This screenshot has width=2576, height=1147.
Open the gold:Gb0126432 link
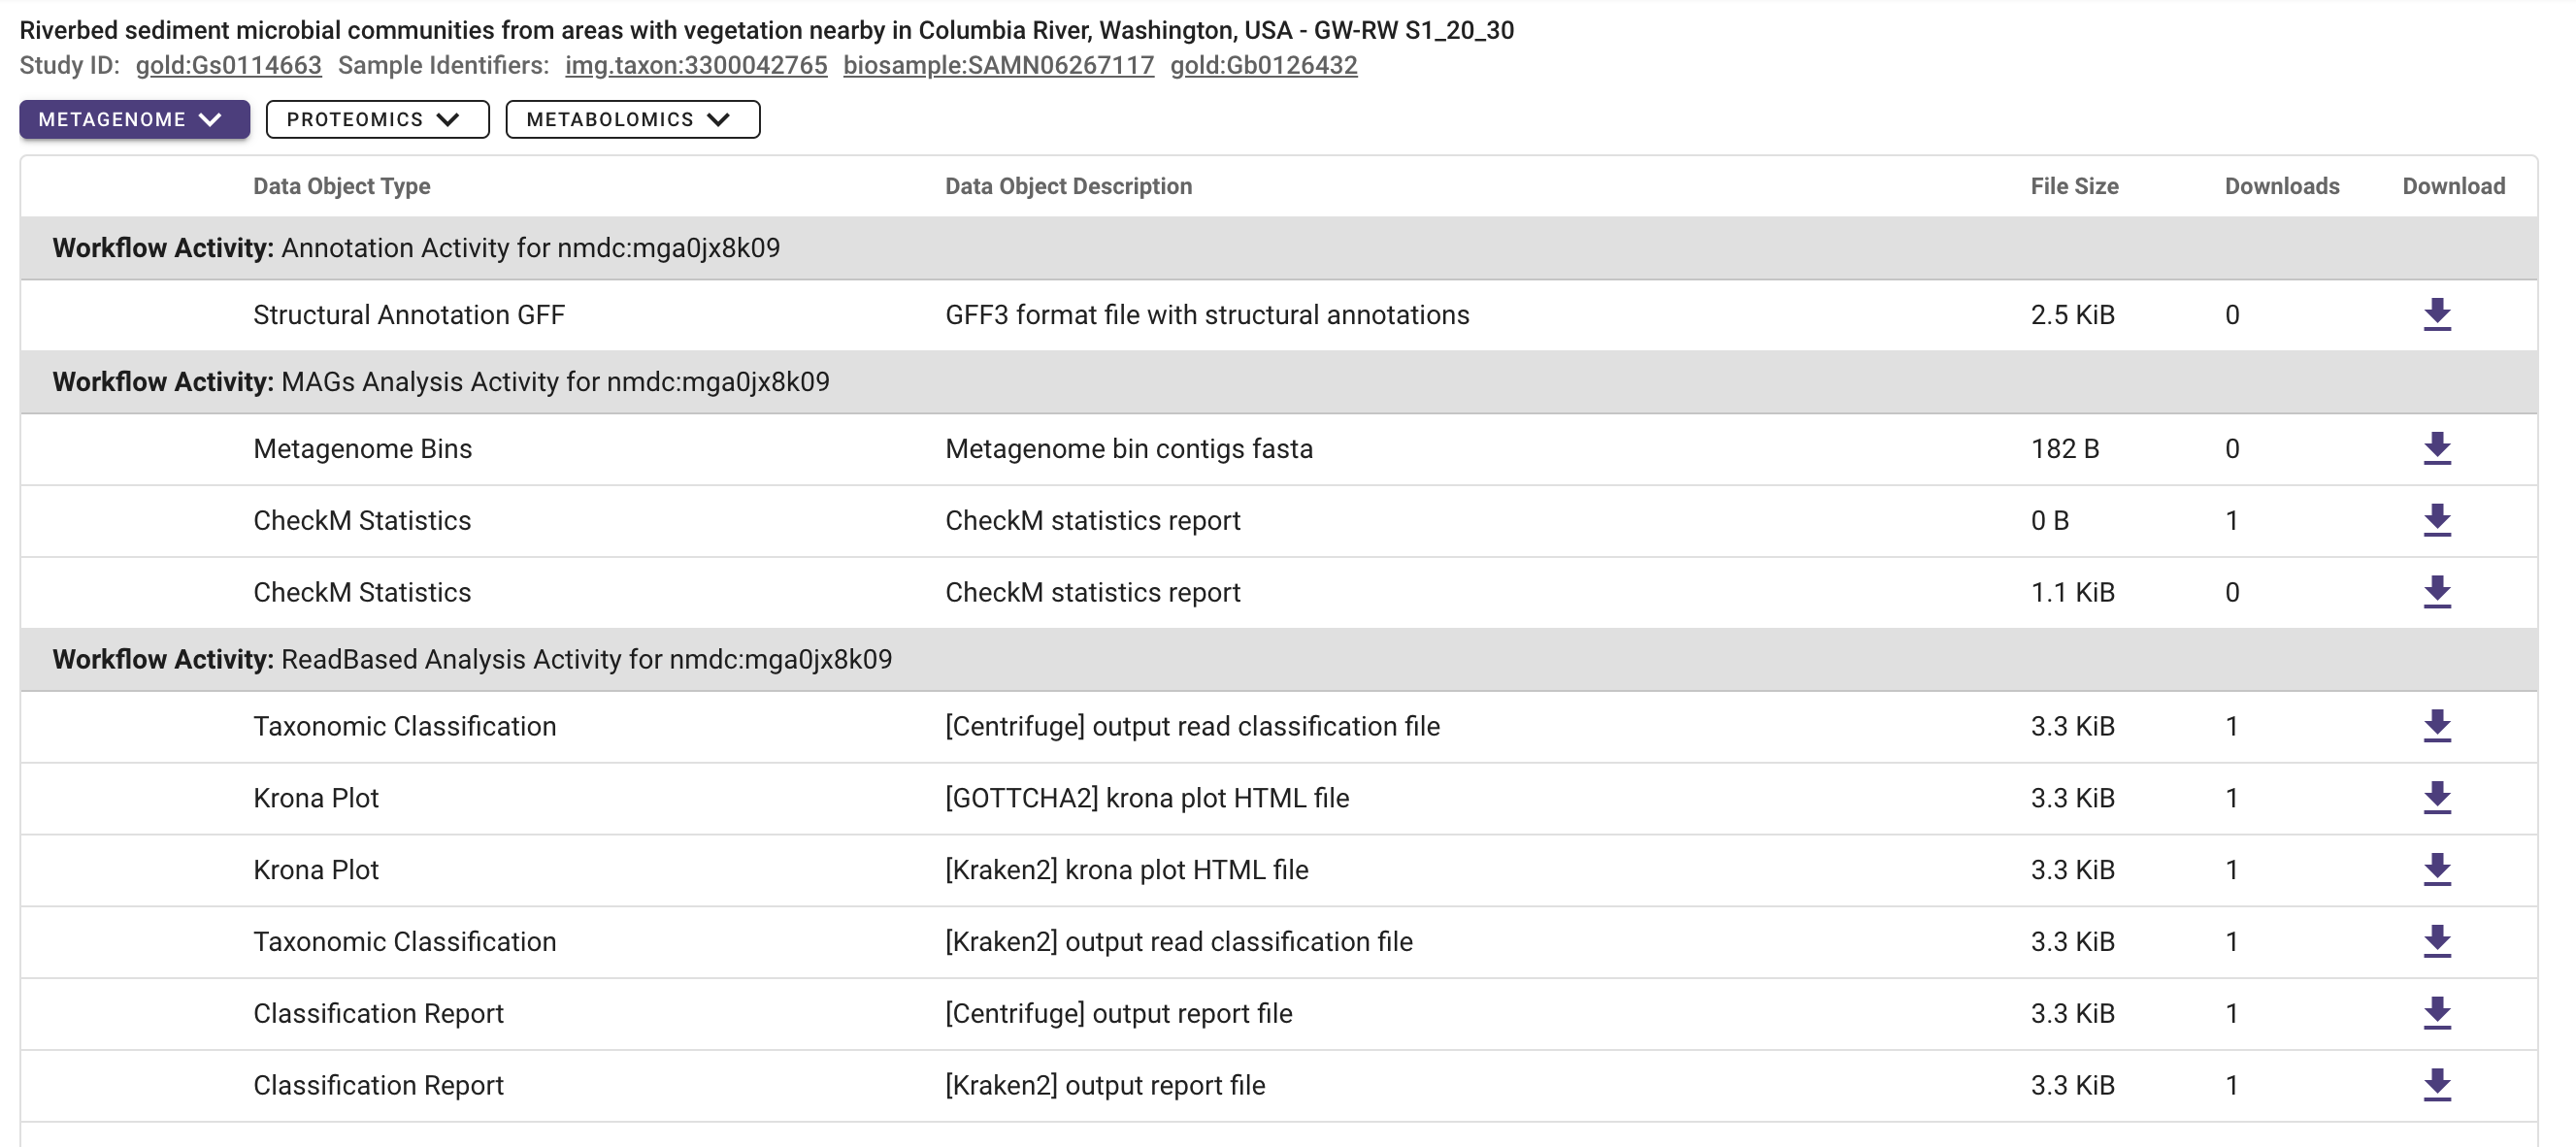pyautogui.click(x=1265, y=65)
